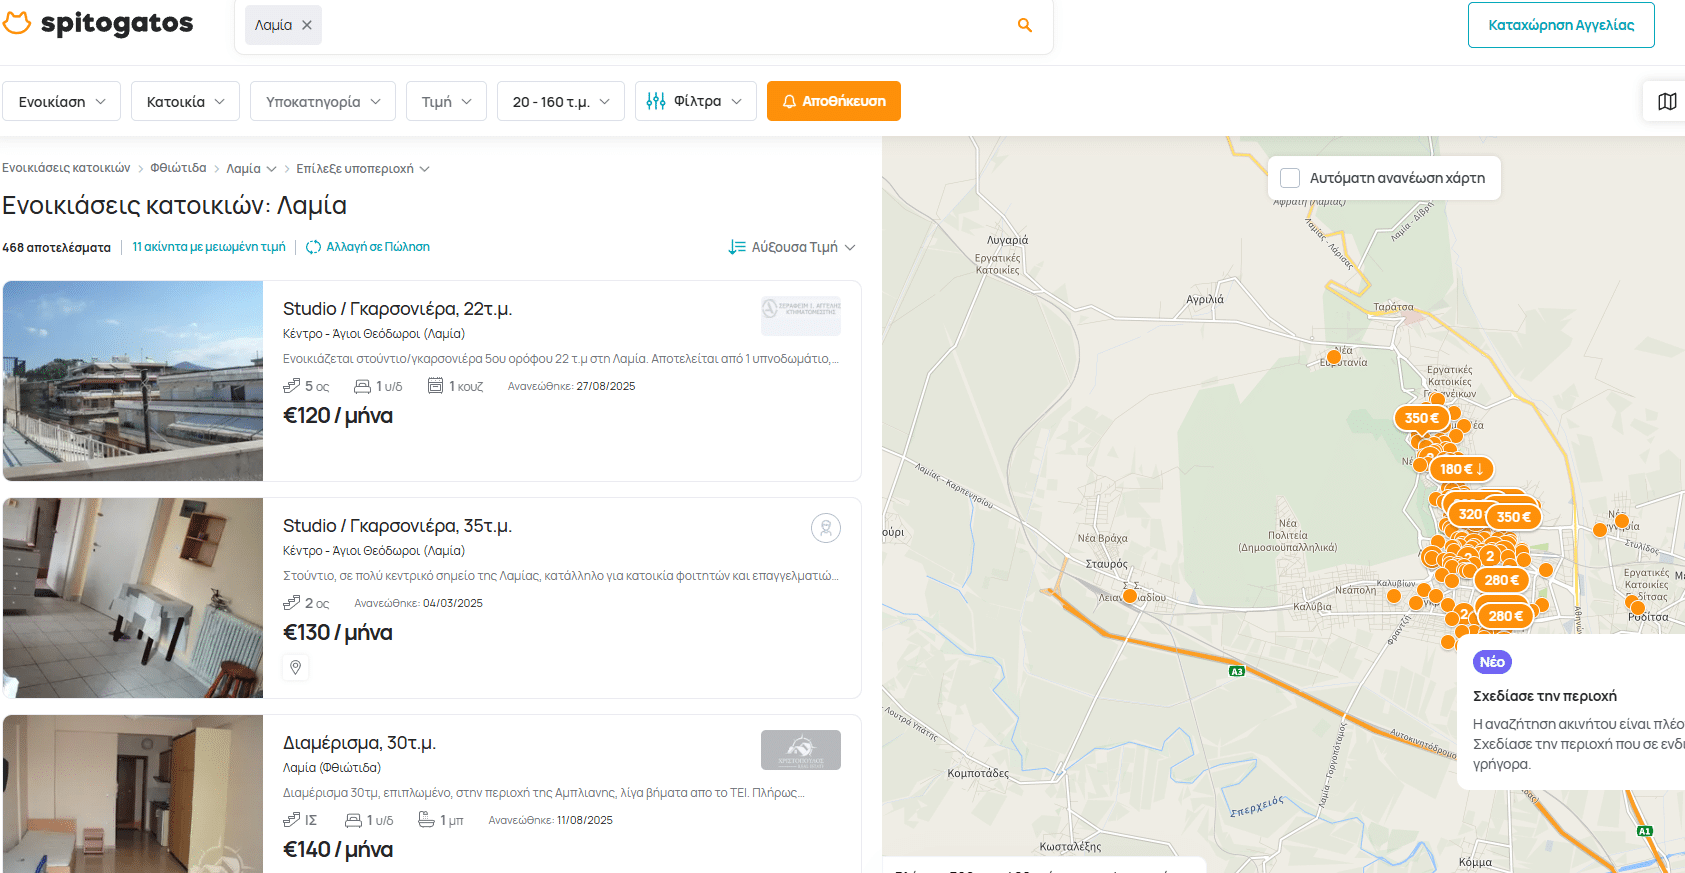Enable the Αυτόματη ανανέωση χάρτη checkbox
The width and height of the screenshot is (1685, 873).
point(1290,178)
